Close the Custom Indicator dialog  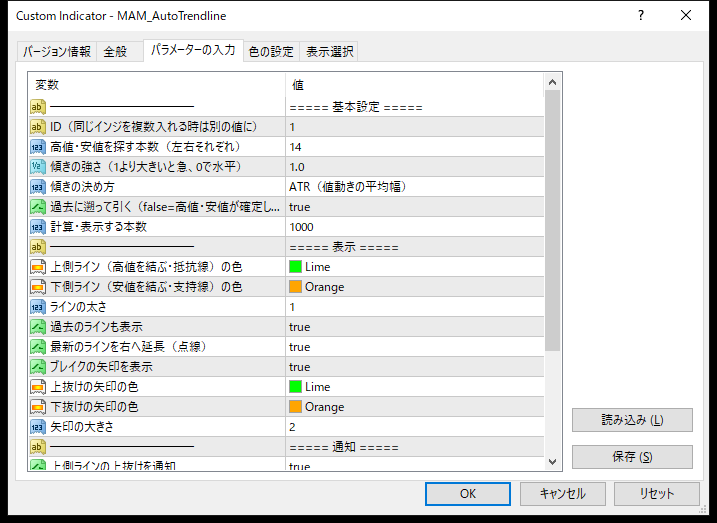point(686,16)
